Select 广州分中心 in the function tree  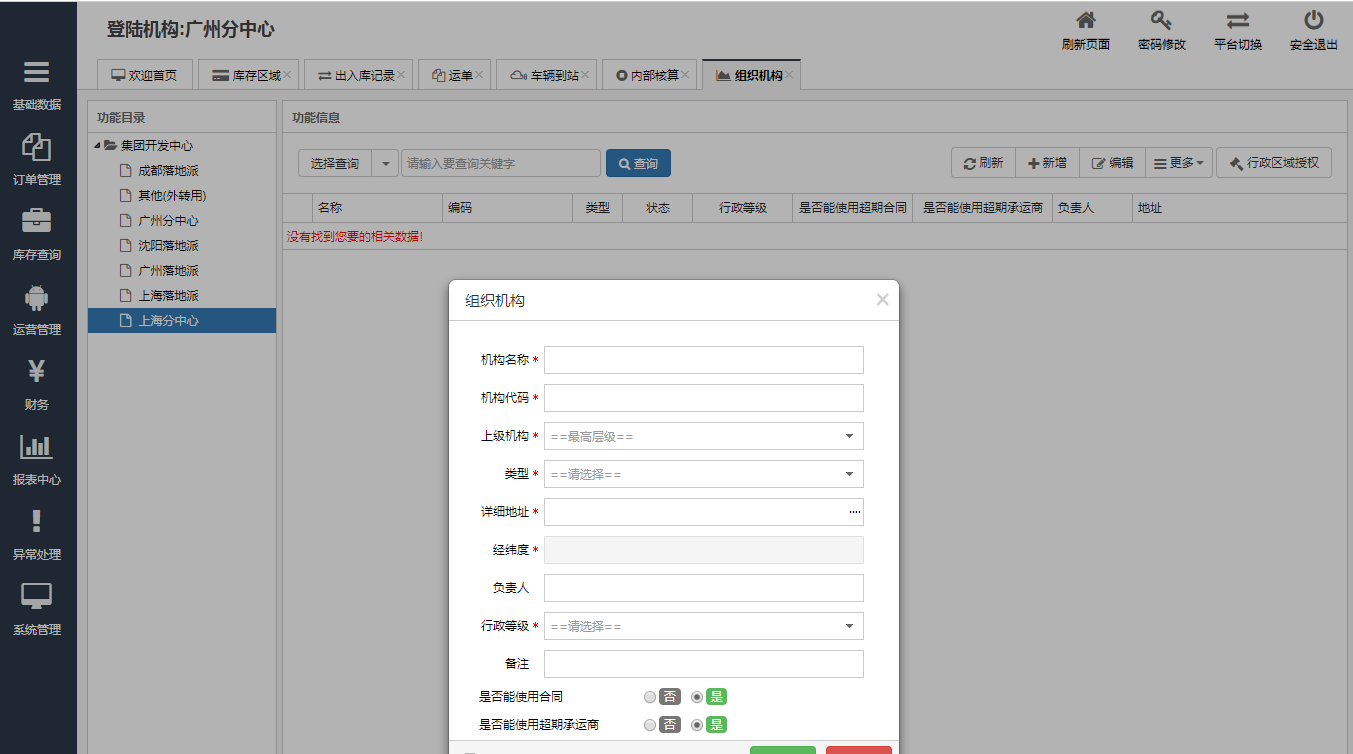tap(168, 221)
